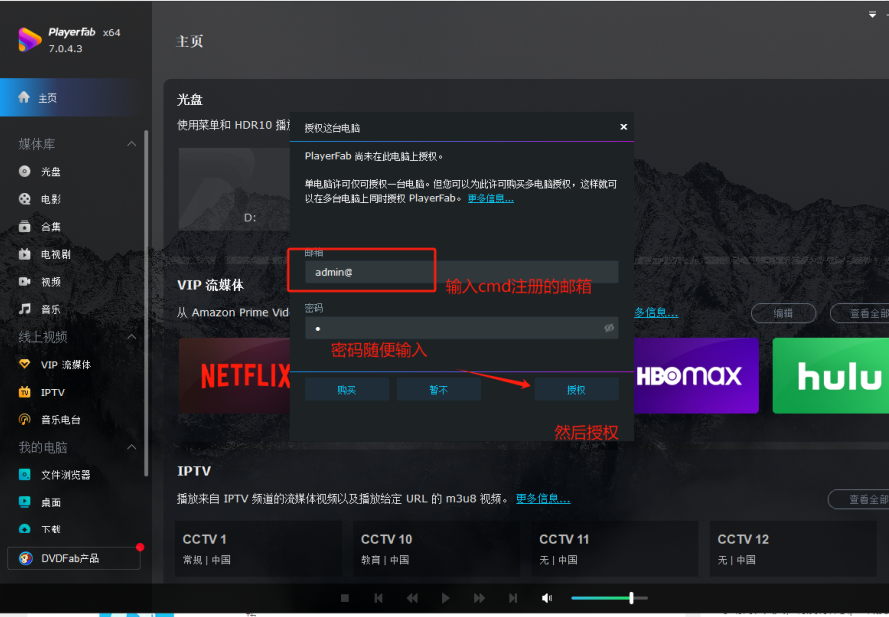This screenshot has width=889, height=617.
Task: Click the 邮箱 email input field
Action: point(462,272)
